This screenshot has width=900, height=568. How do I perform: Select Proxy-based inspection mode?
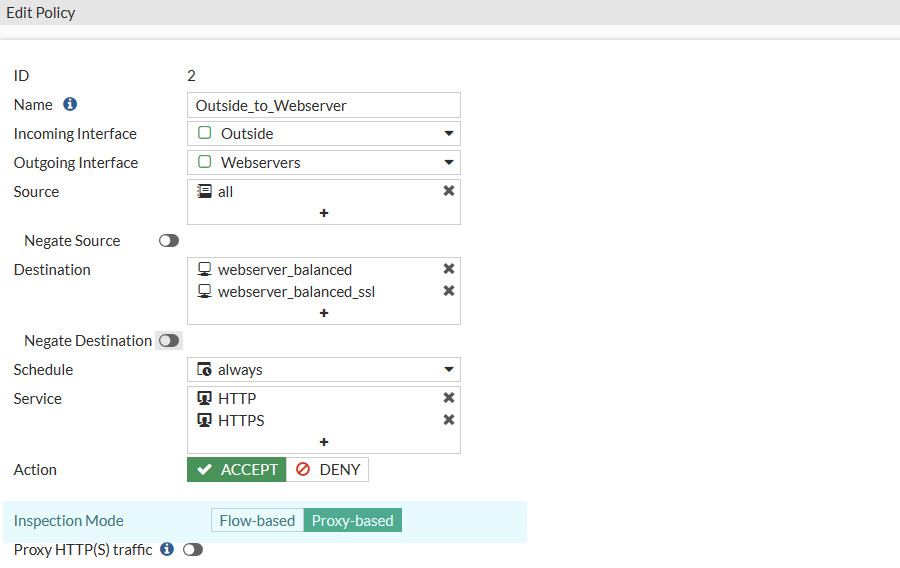pyautogui.click(x=352, y=520)
